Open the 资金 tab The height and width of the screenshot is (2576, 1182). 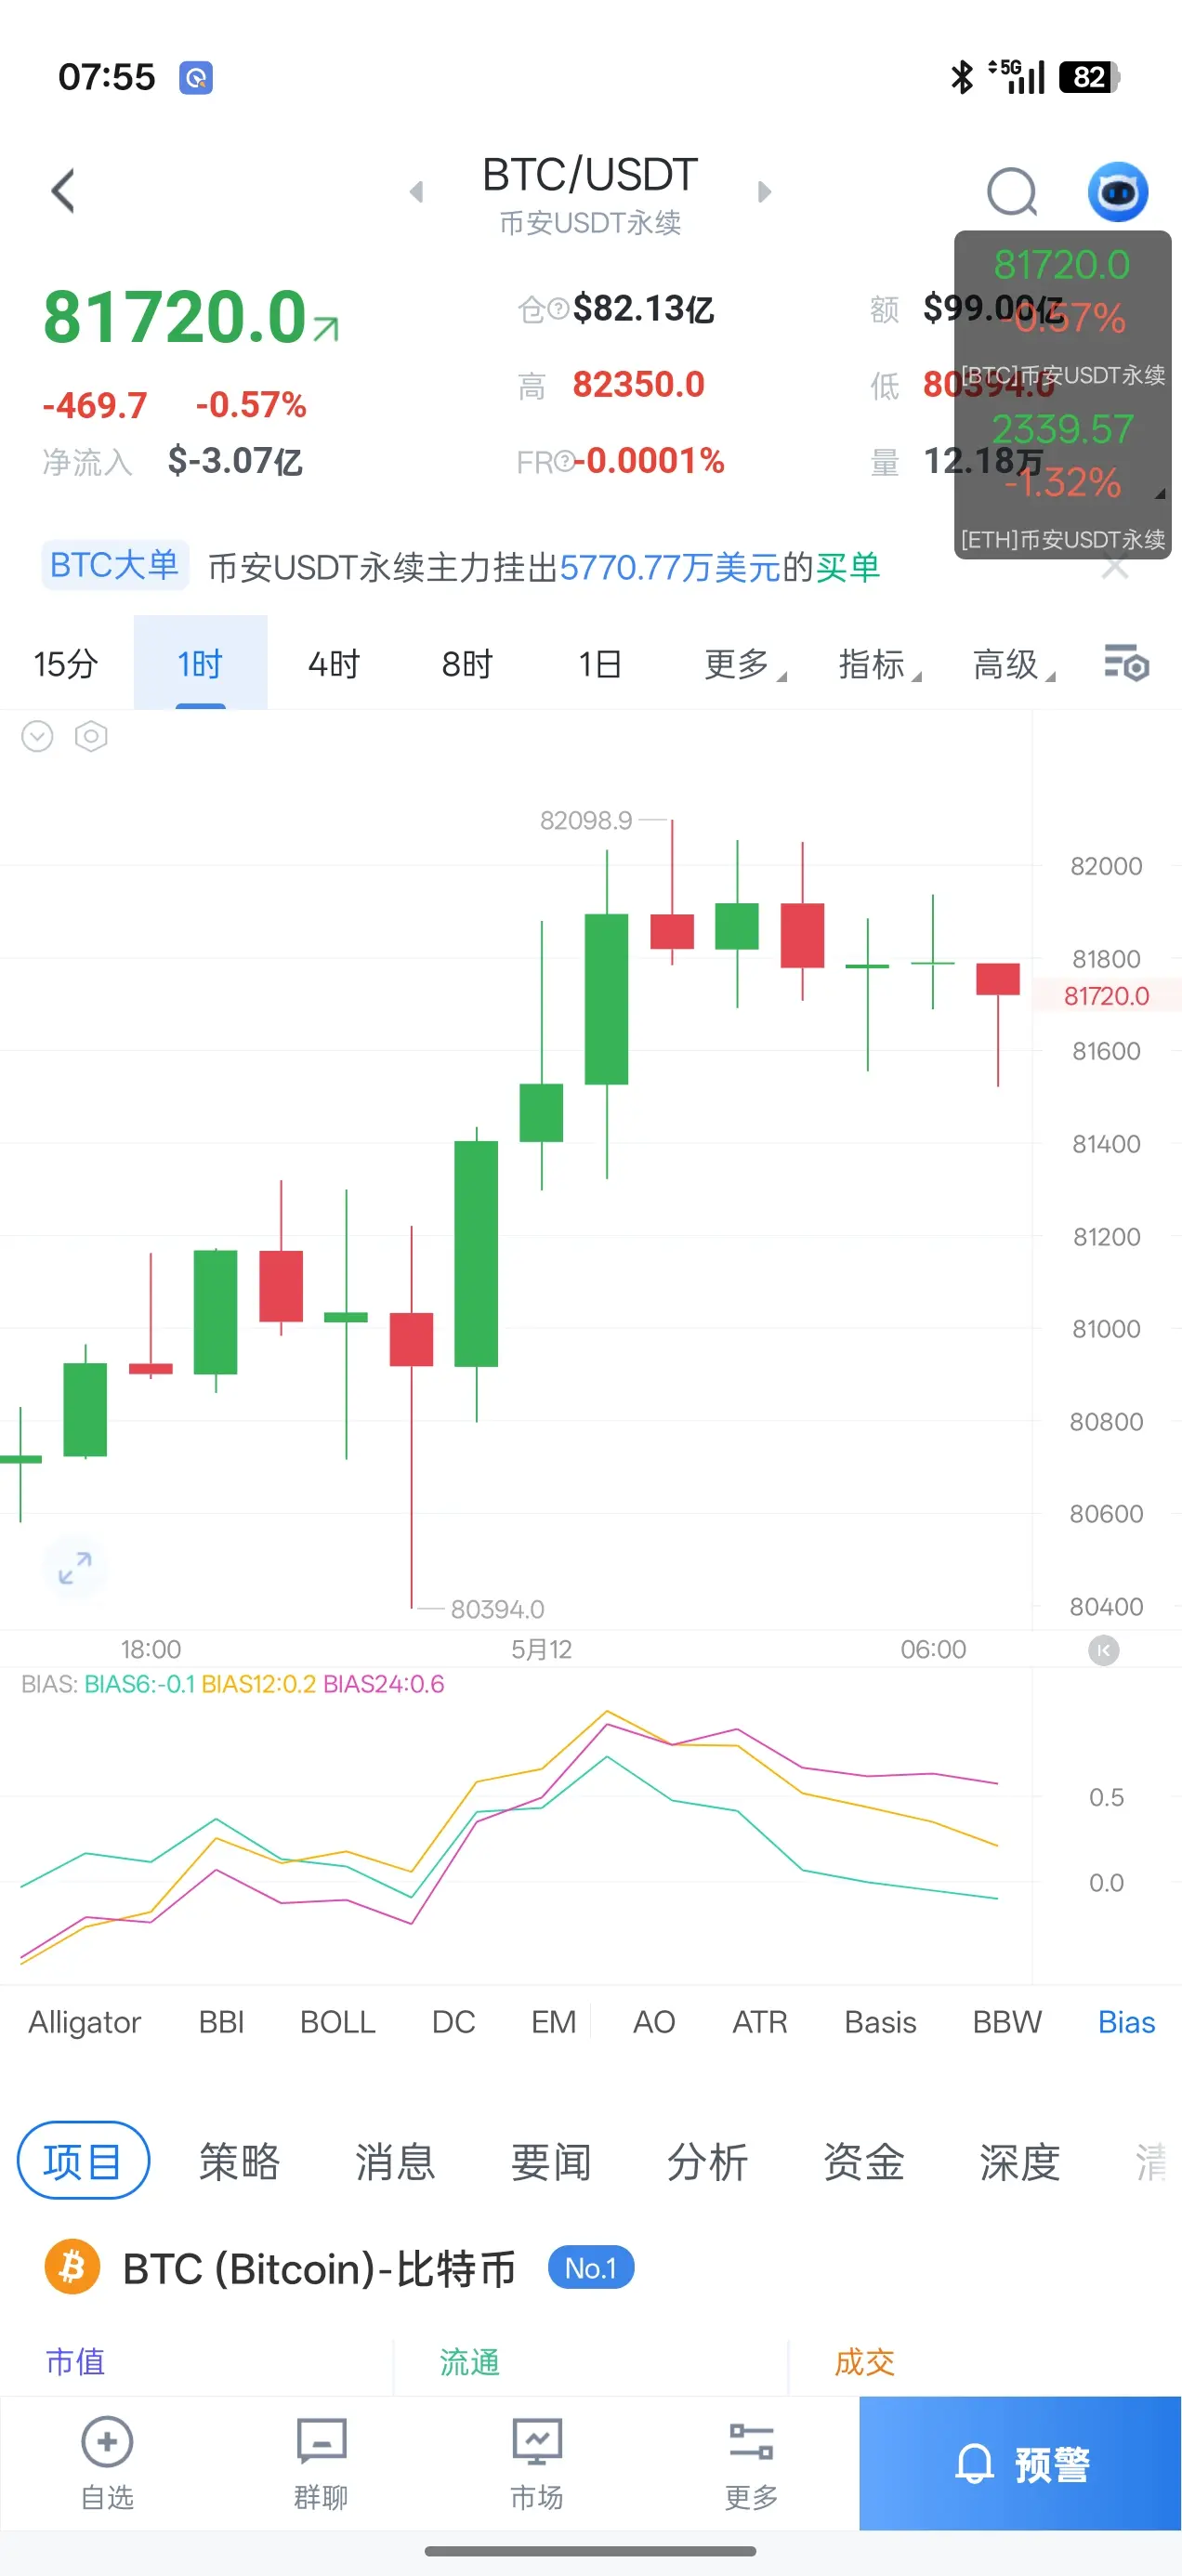point(863,2161)
